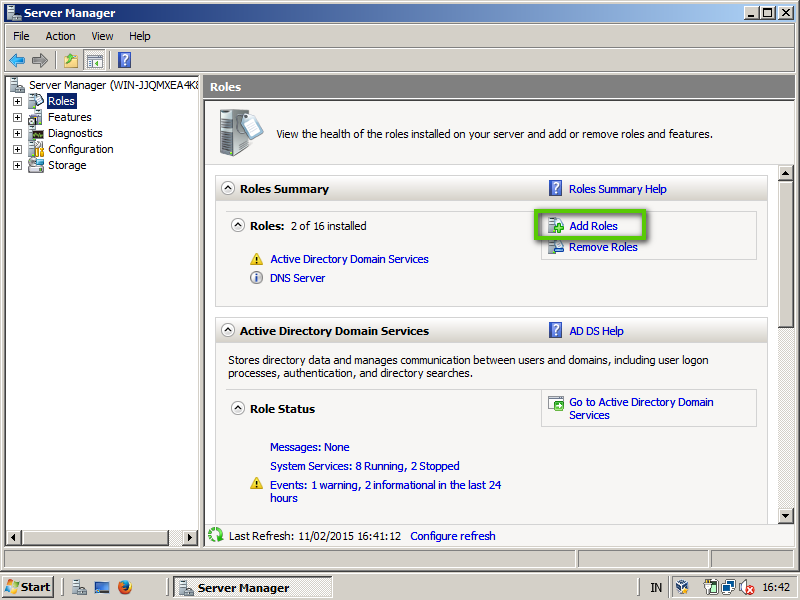
Task: Click the main pane scroll up arrow
Action: pyautogui.click(x=786, y=173)
